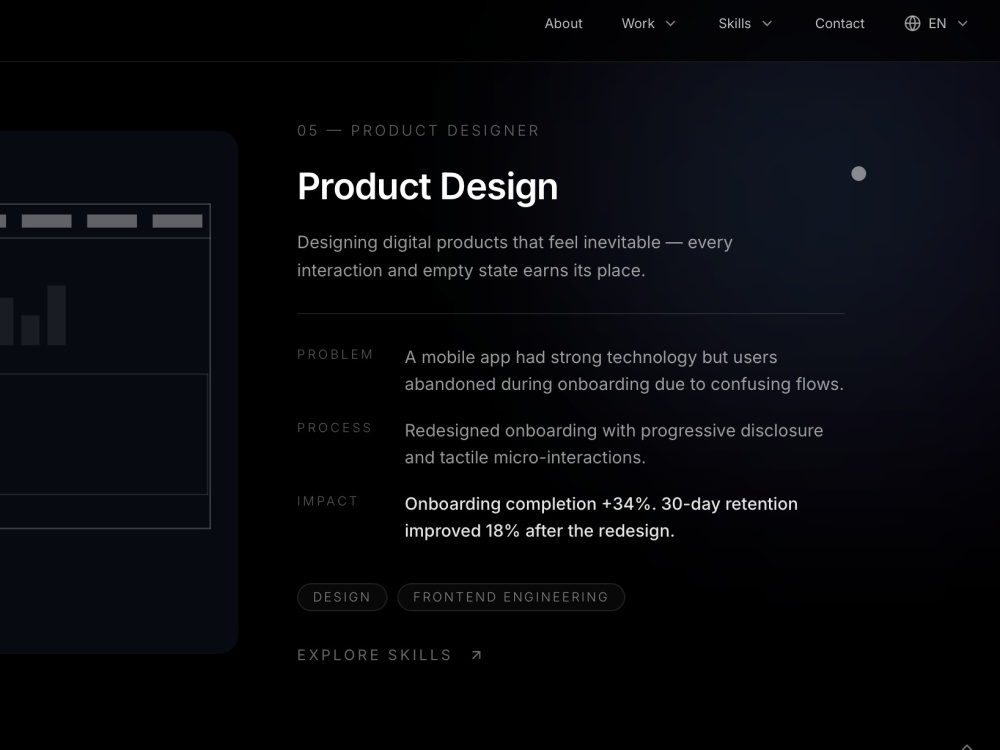The width and height of the screenshot is (1000, 750).
Task: Click the Explore Skills link
Action: 389,655
